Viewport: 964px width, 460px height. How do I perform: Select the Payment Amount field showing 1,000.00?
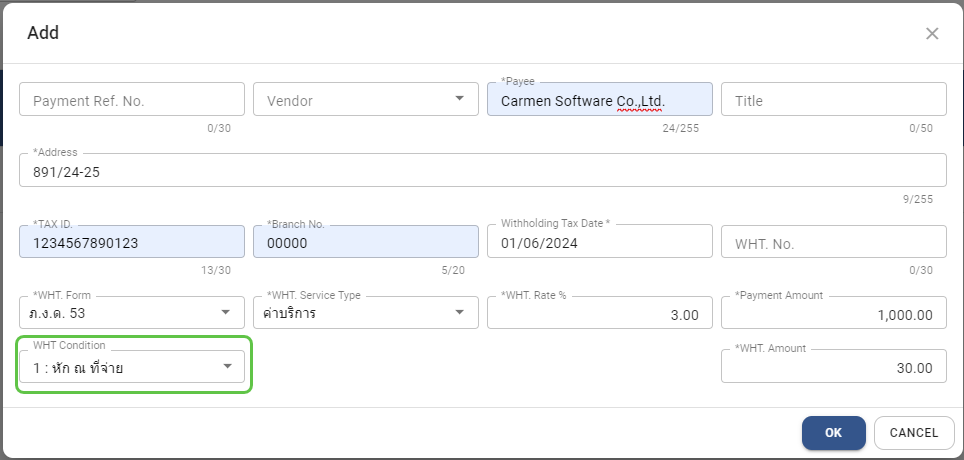pyautogui.click(x=833, y=314)
